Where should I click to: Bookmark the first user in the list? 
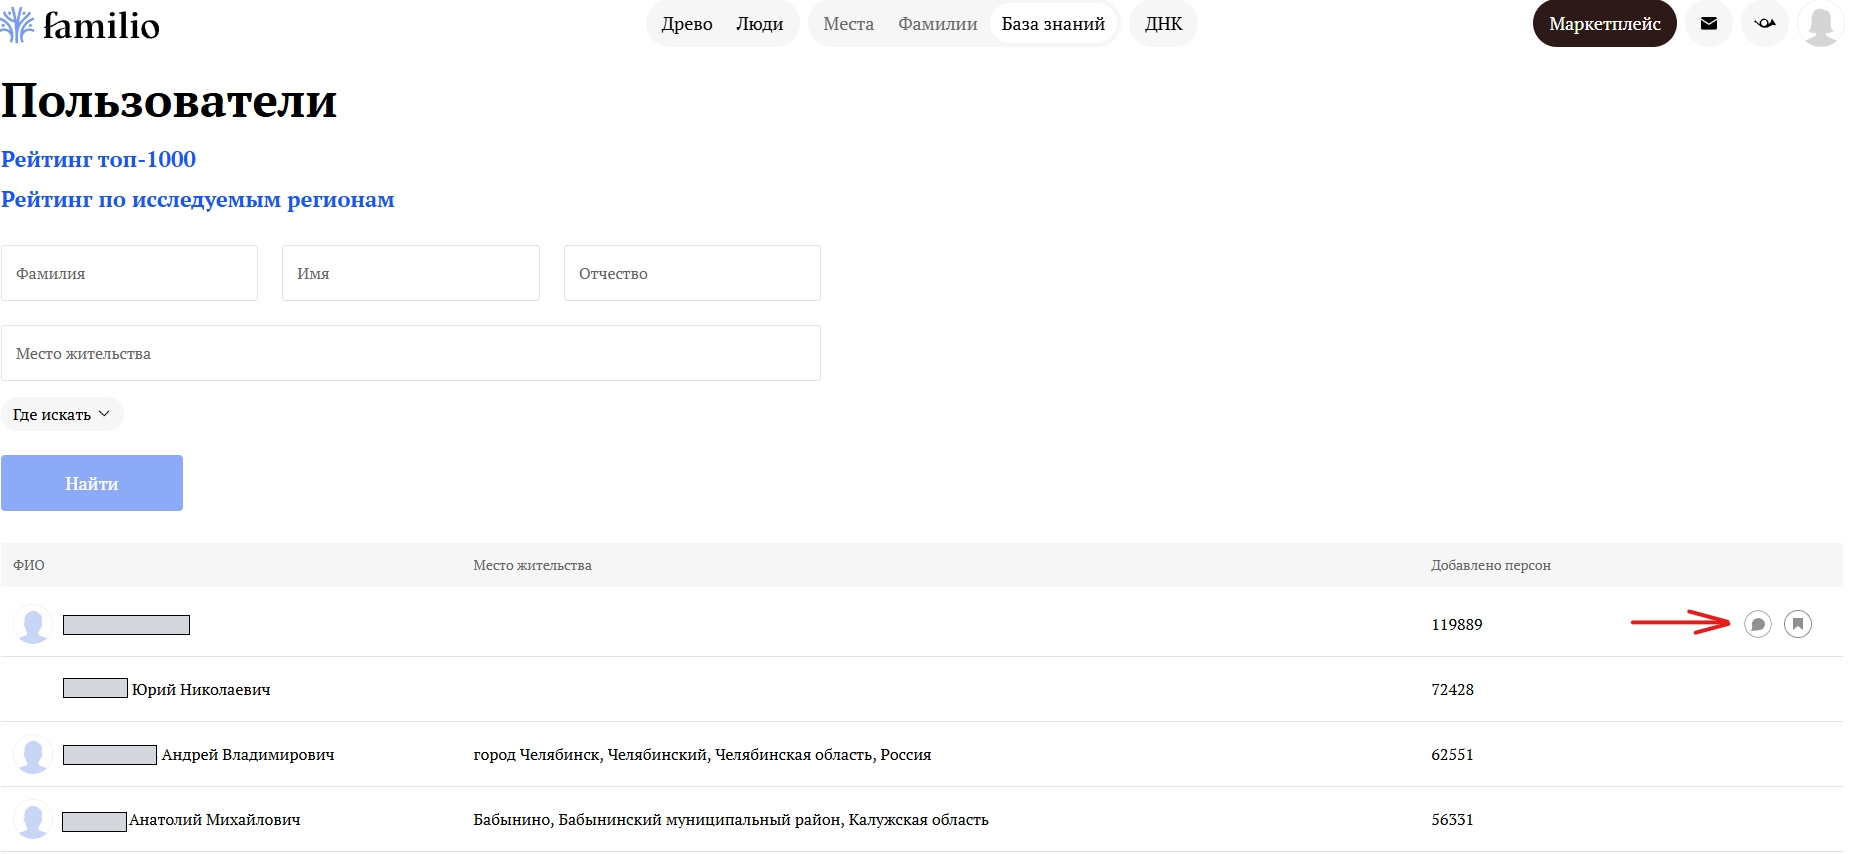click(1797, 624)
